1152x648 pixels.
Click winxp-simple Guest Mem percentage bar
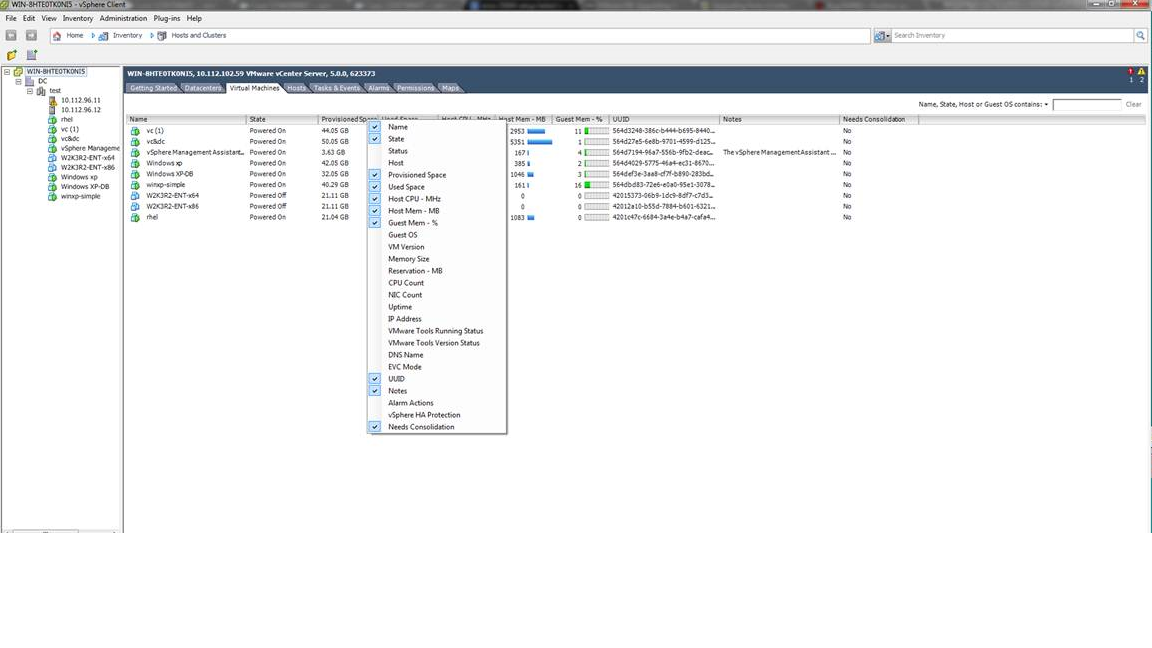point(597,185)
